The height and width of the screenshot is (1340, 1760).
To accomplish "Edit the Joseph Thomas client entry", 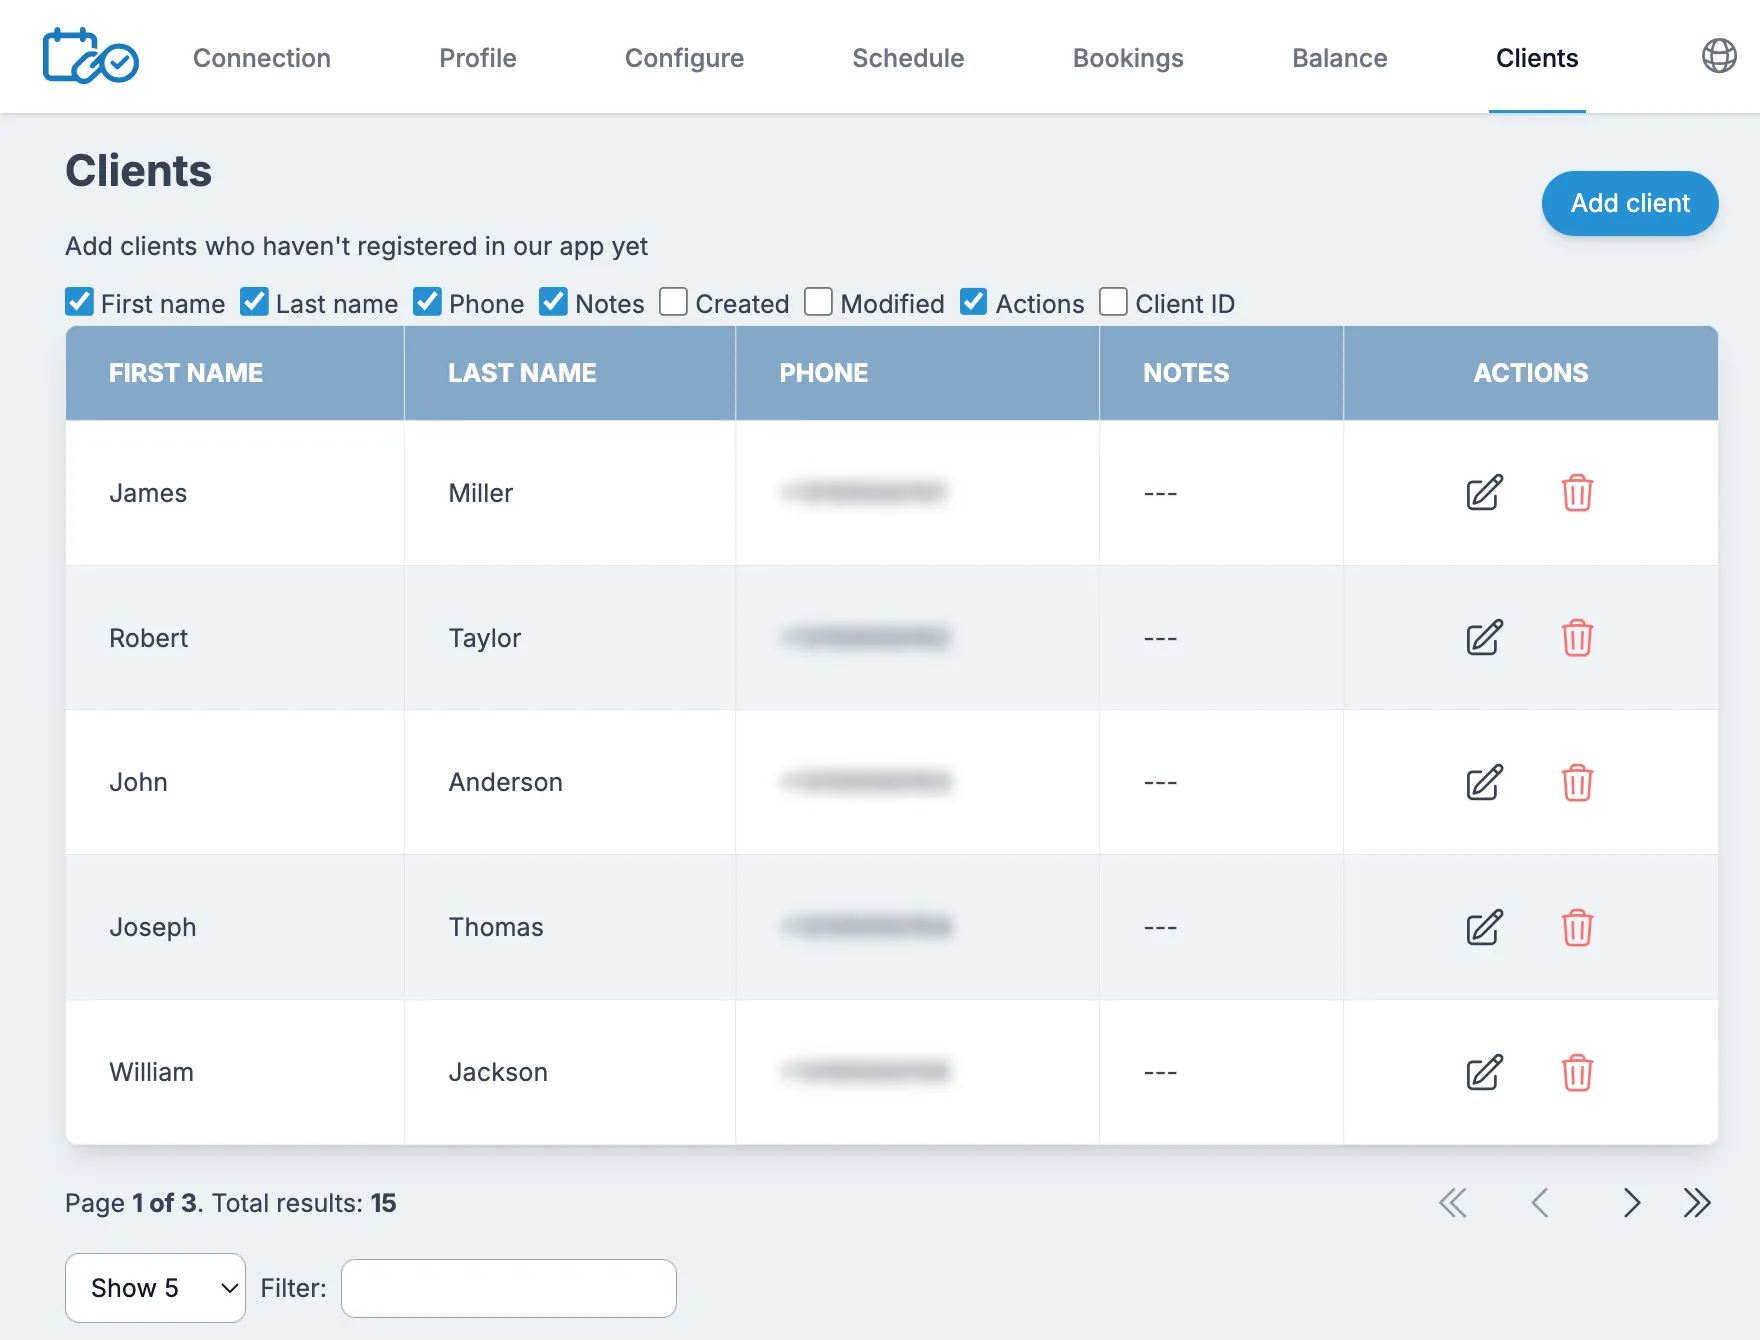I will coord(1482,928).
